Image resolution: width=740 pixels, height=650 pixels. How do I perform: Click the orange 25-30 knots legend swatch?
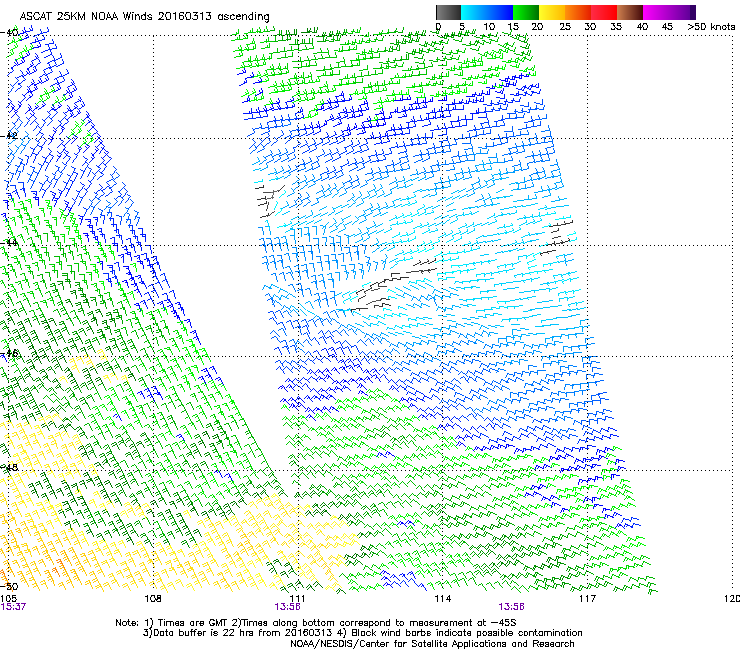(x=578, y=12)
